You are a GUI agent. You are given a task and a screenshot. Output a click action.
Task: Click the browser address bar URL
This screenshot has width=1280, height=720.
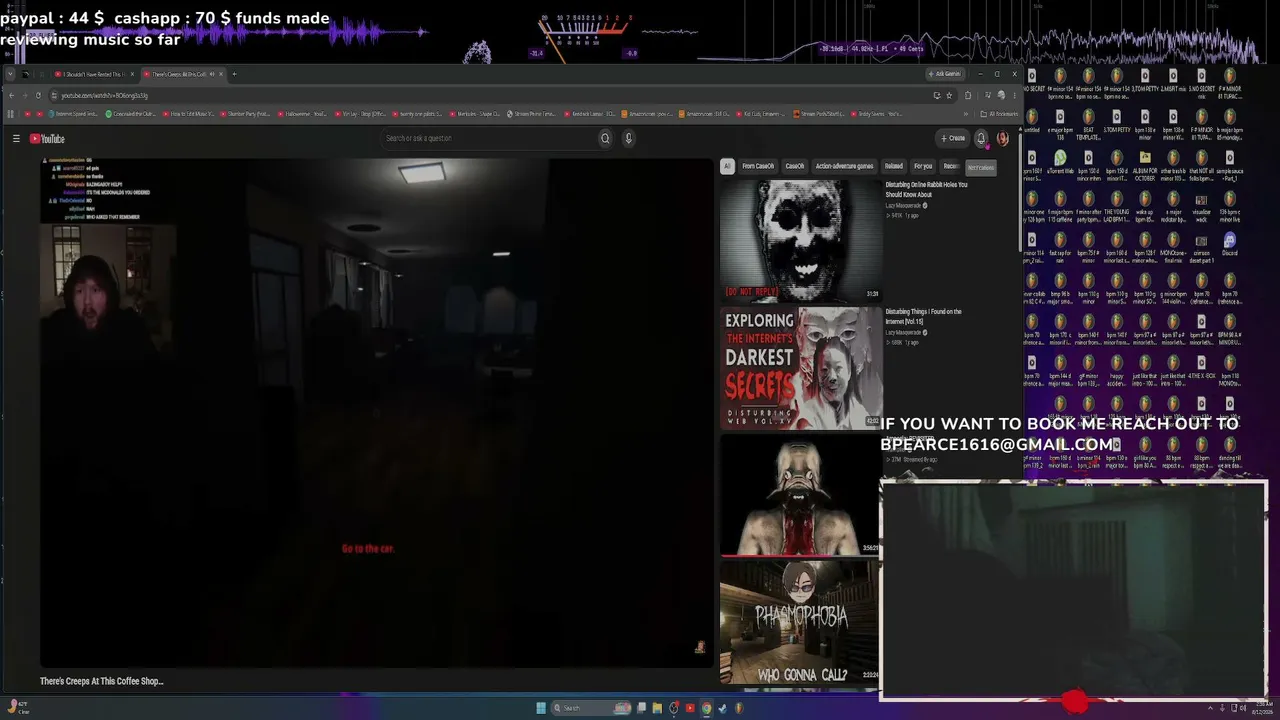(x=104, y=95)
